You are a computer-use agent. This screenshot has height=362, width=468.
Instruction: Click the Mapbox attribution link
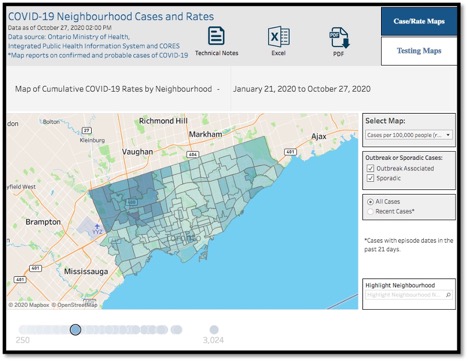[29, 305]
